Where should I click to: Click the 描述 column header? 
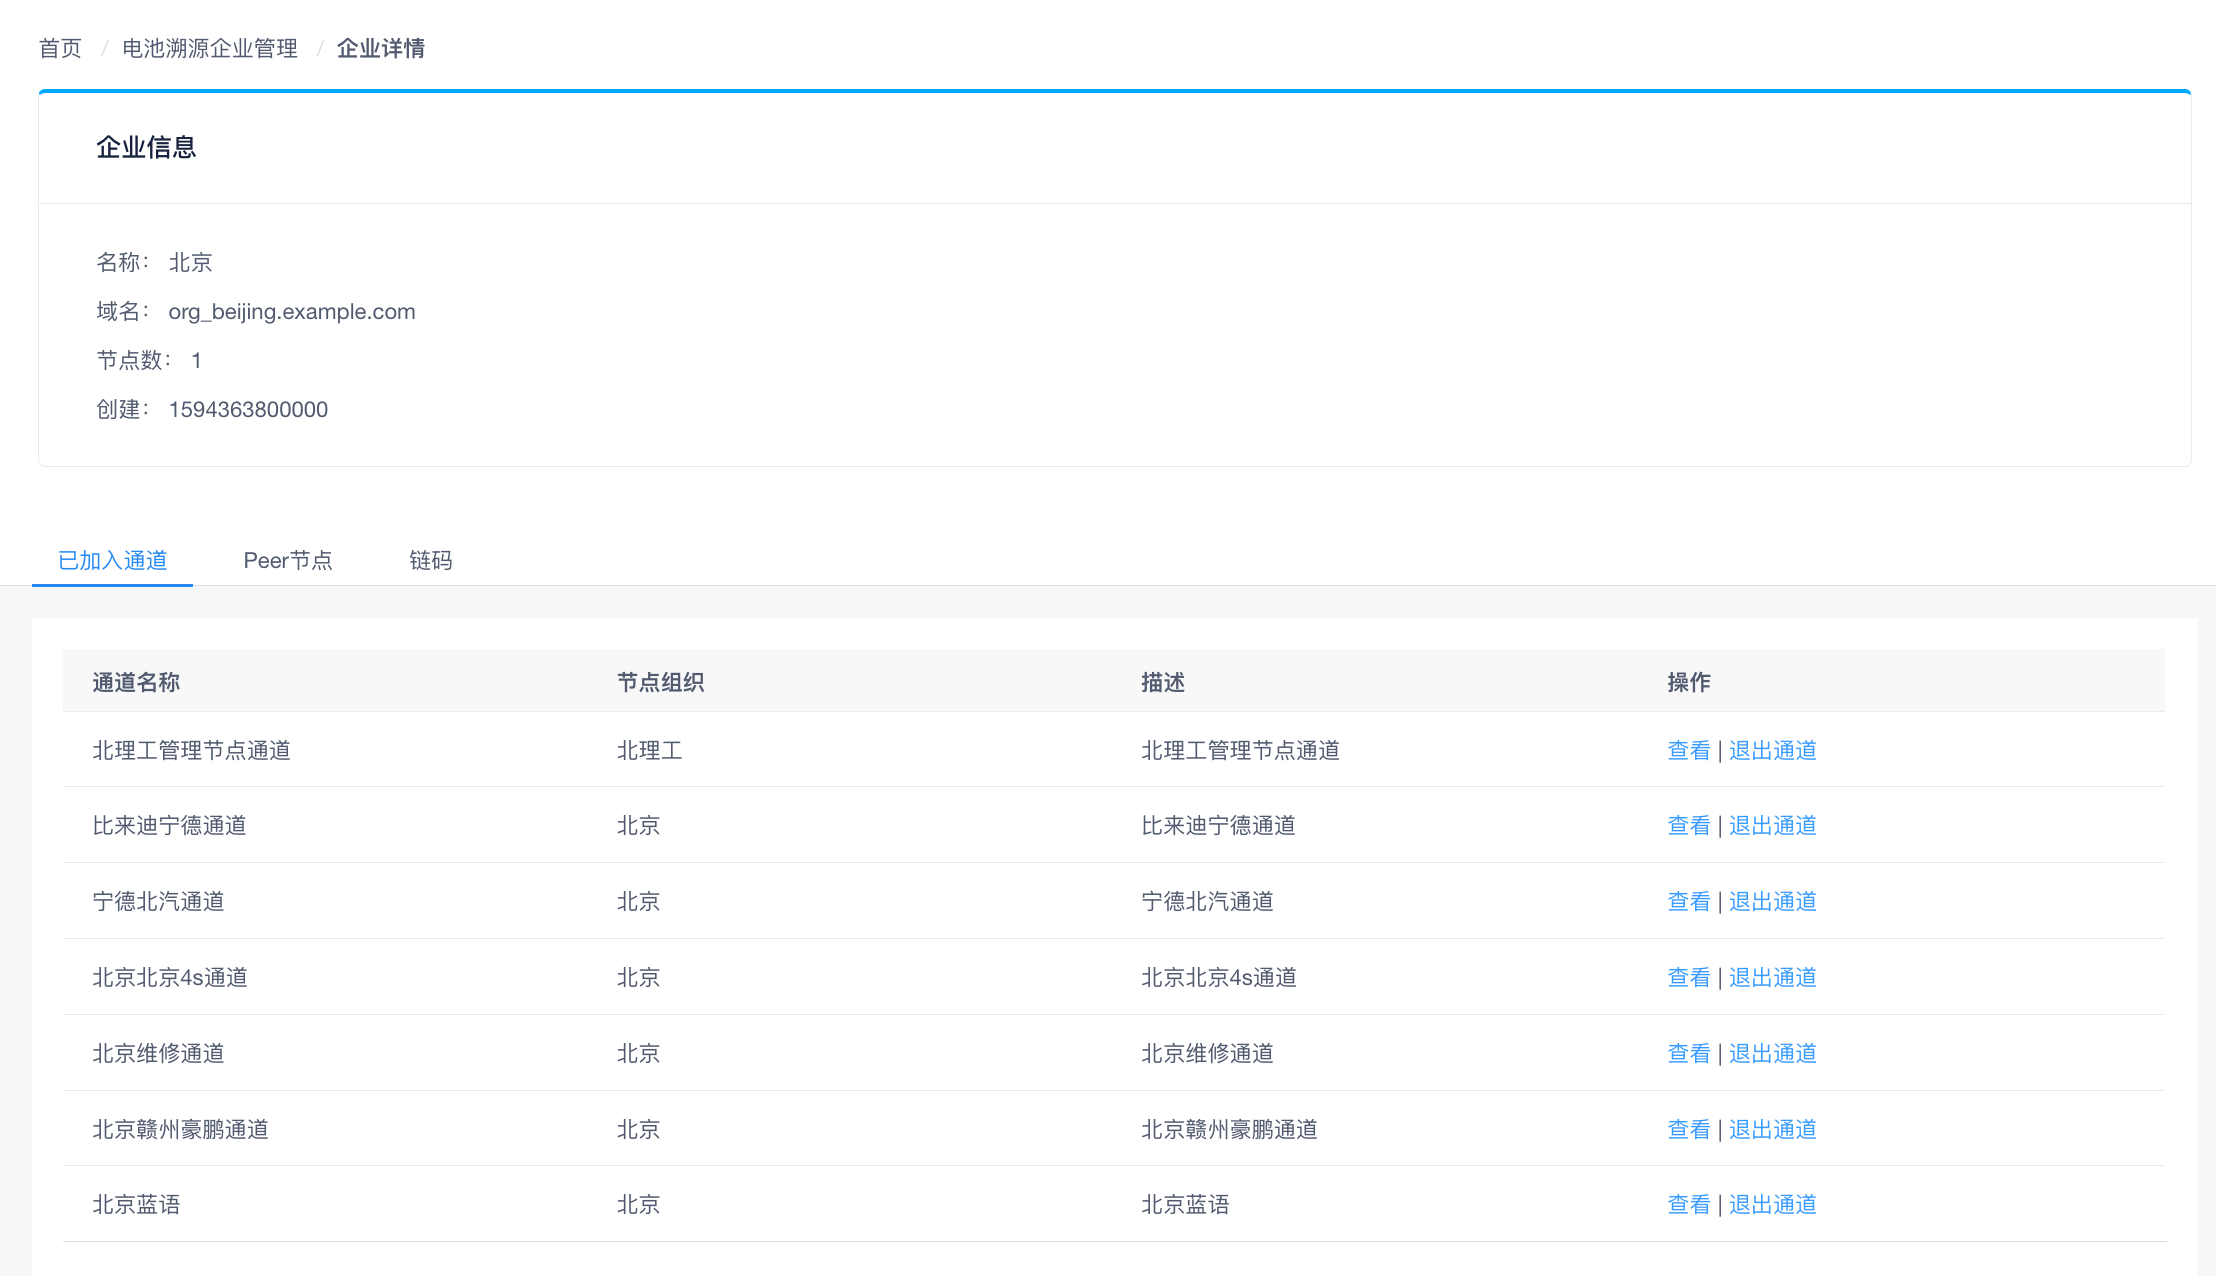(x=1163, y=682)
